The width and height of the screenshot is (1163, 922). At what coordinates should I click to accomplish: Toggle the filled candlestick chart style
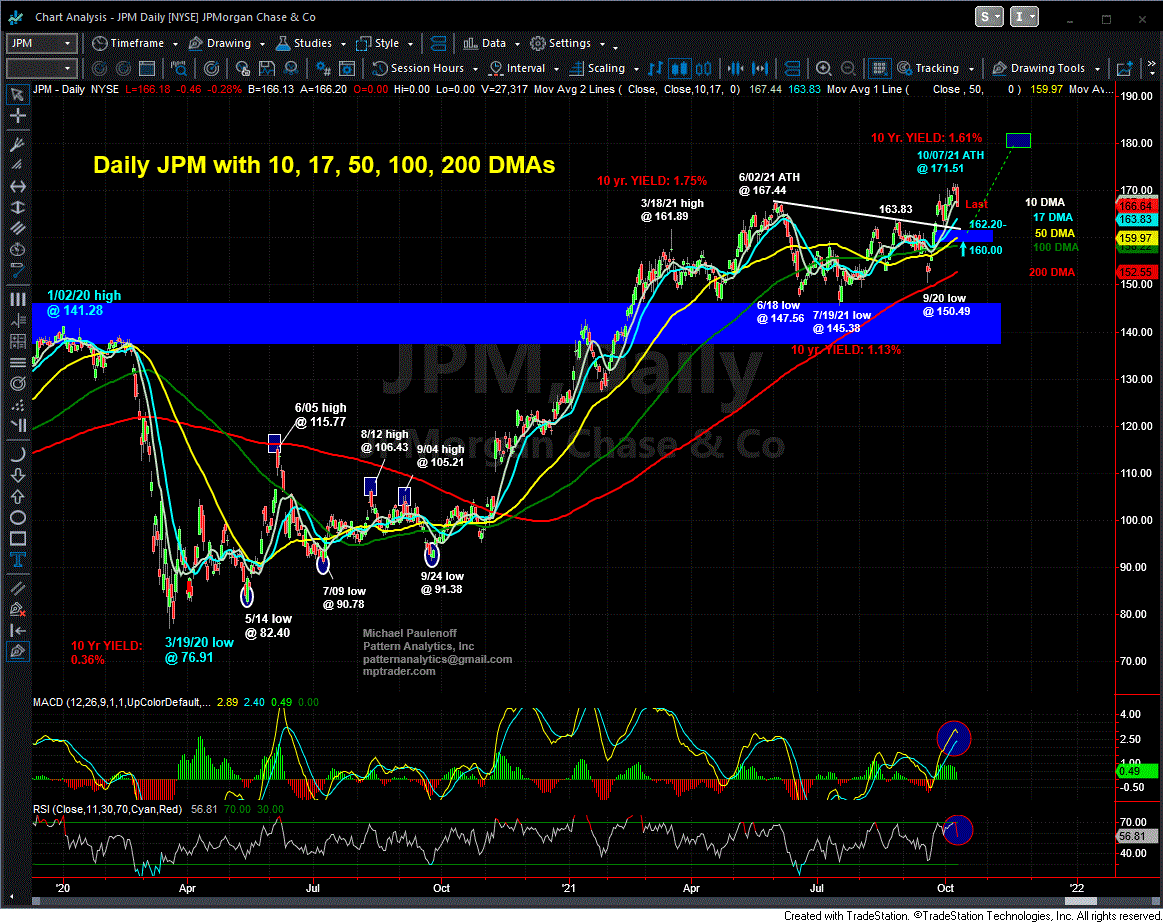[x=679, y=68]
